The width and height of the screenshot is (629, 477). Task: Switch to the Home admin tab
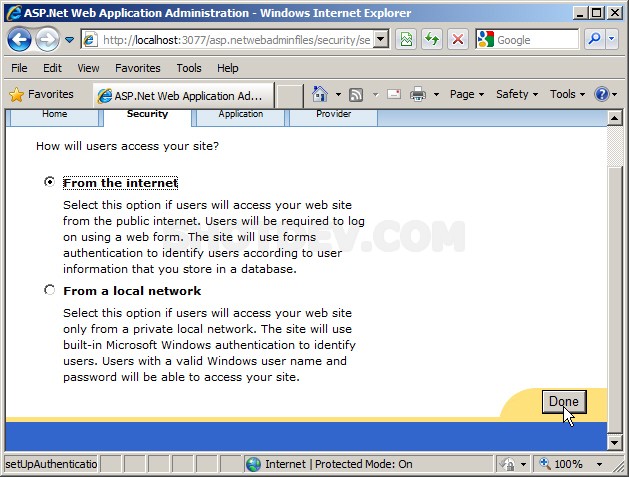[55, 117]
